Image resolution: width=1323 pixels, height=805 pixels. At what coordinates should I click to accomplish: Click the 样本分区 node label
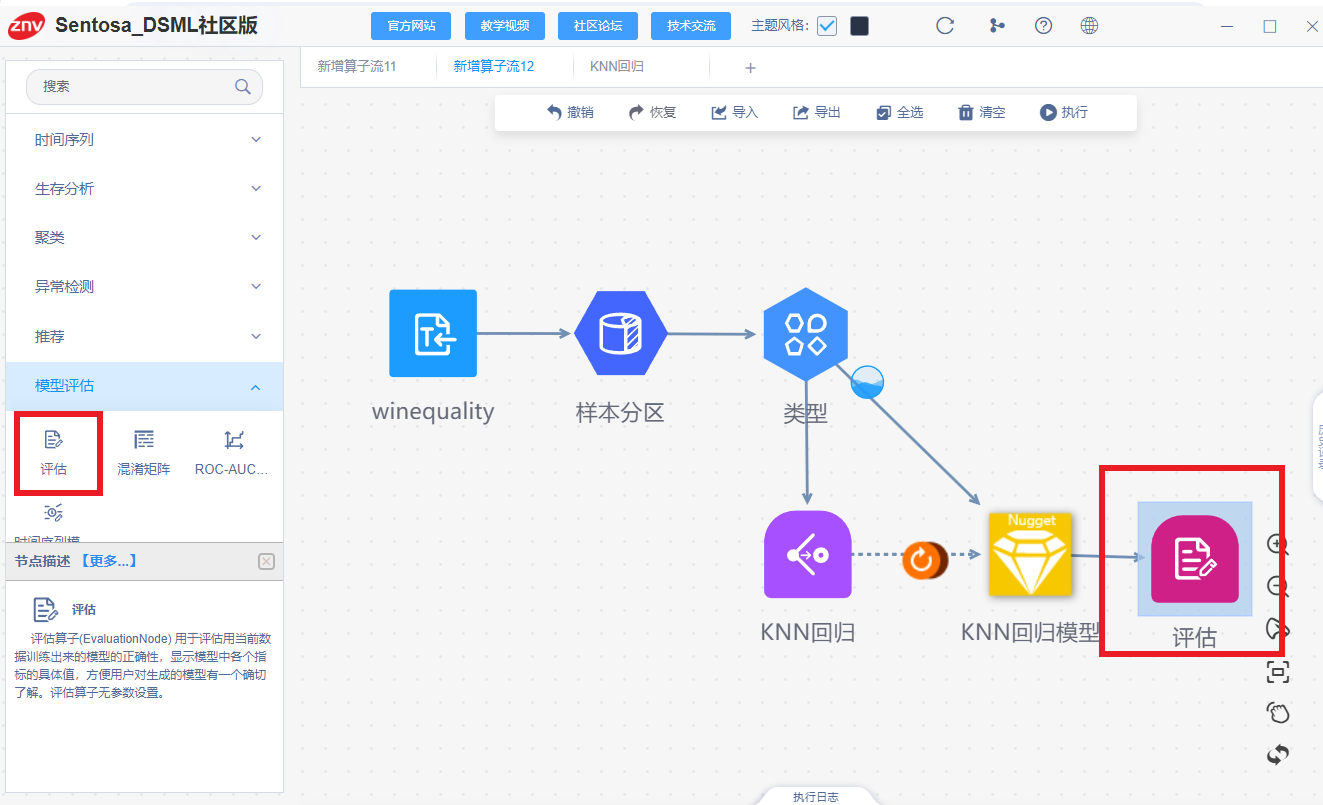coord(621,411)
